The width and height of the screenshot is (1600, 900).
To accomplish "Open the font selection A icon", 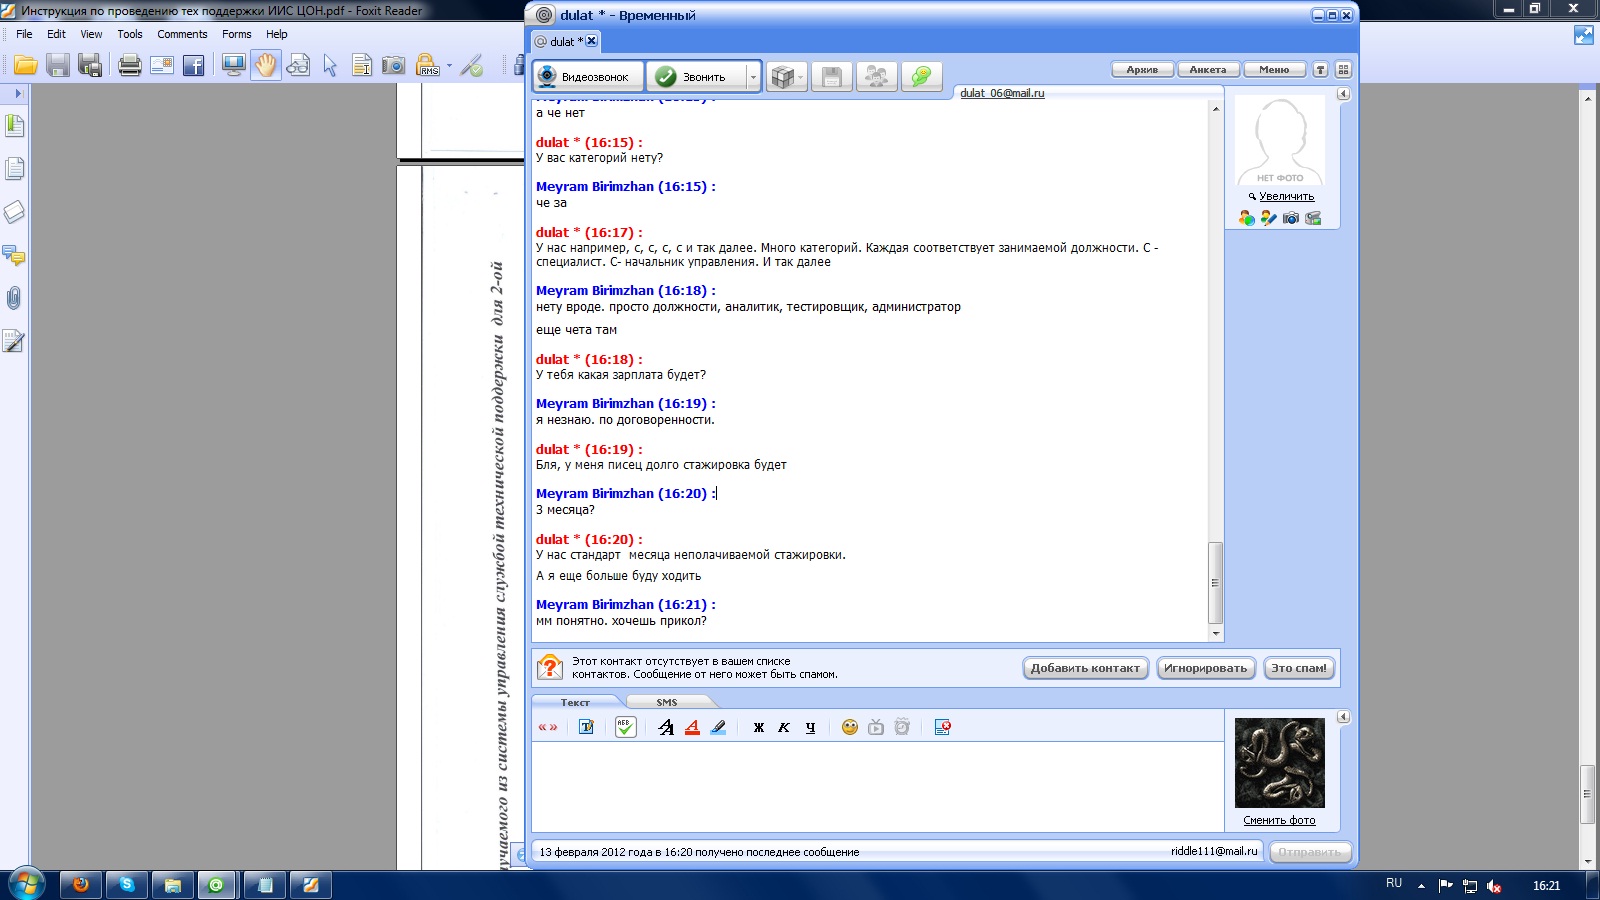I will [x=666, y=727].
